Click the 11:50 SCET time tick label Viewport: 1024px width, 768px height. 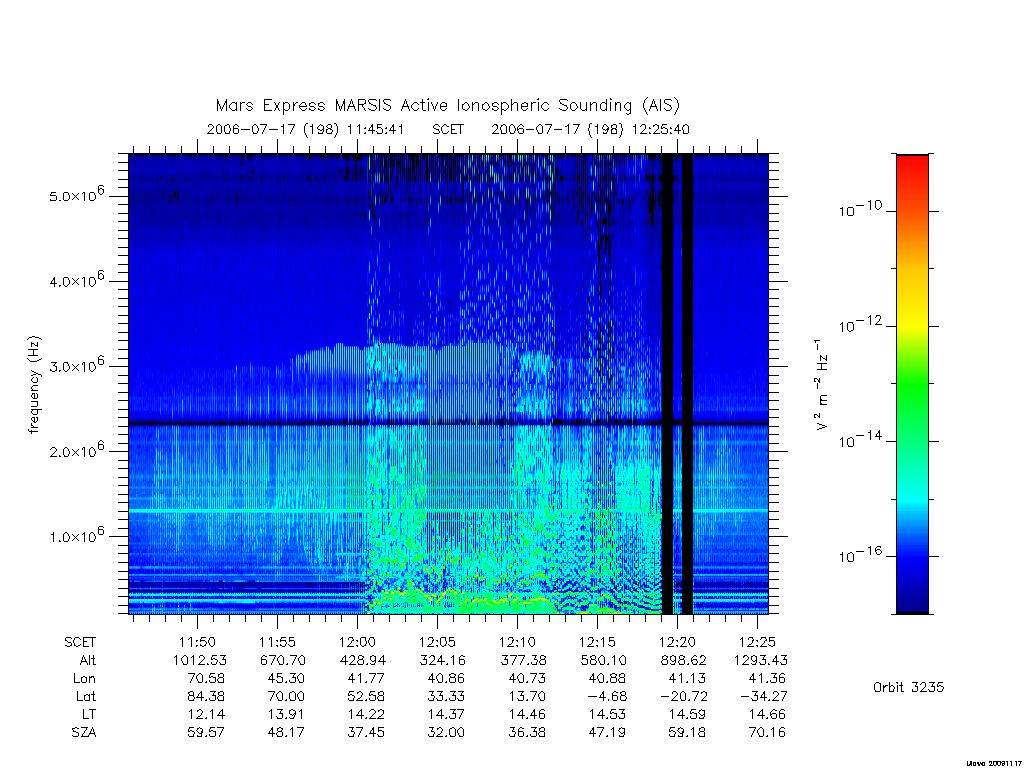[197, 642]
